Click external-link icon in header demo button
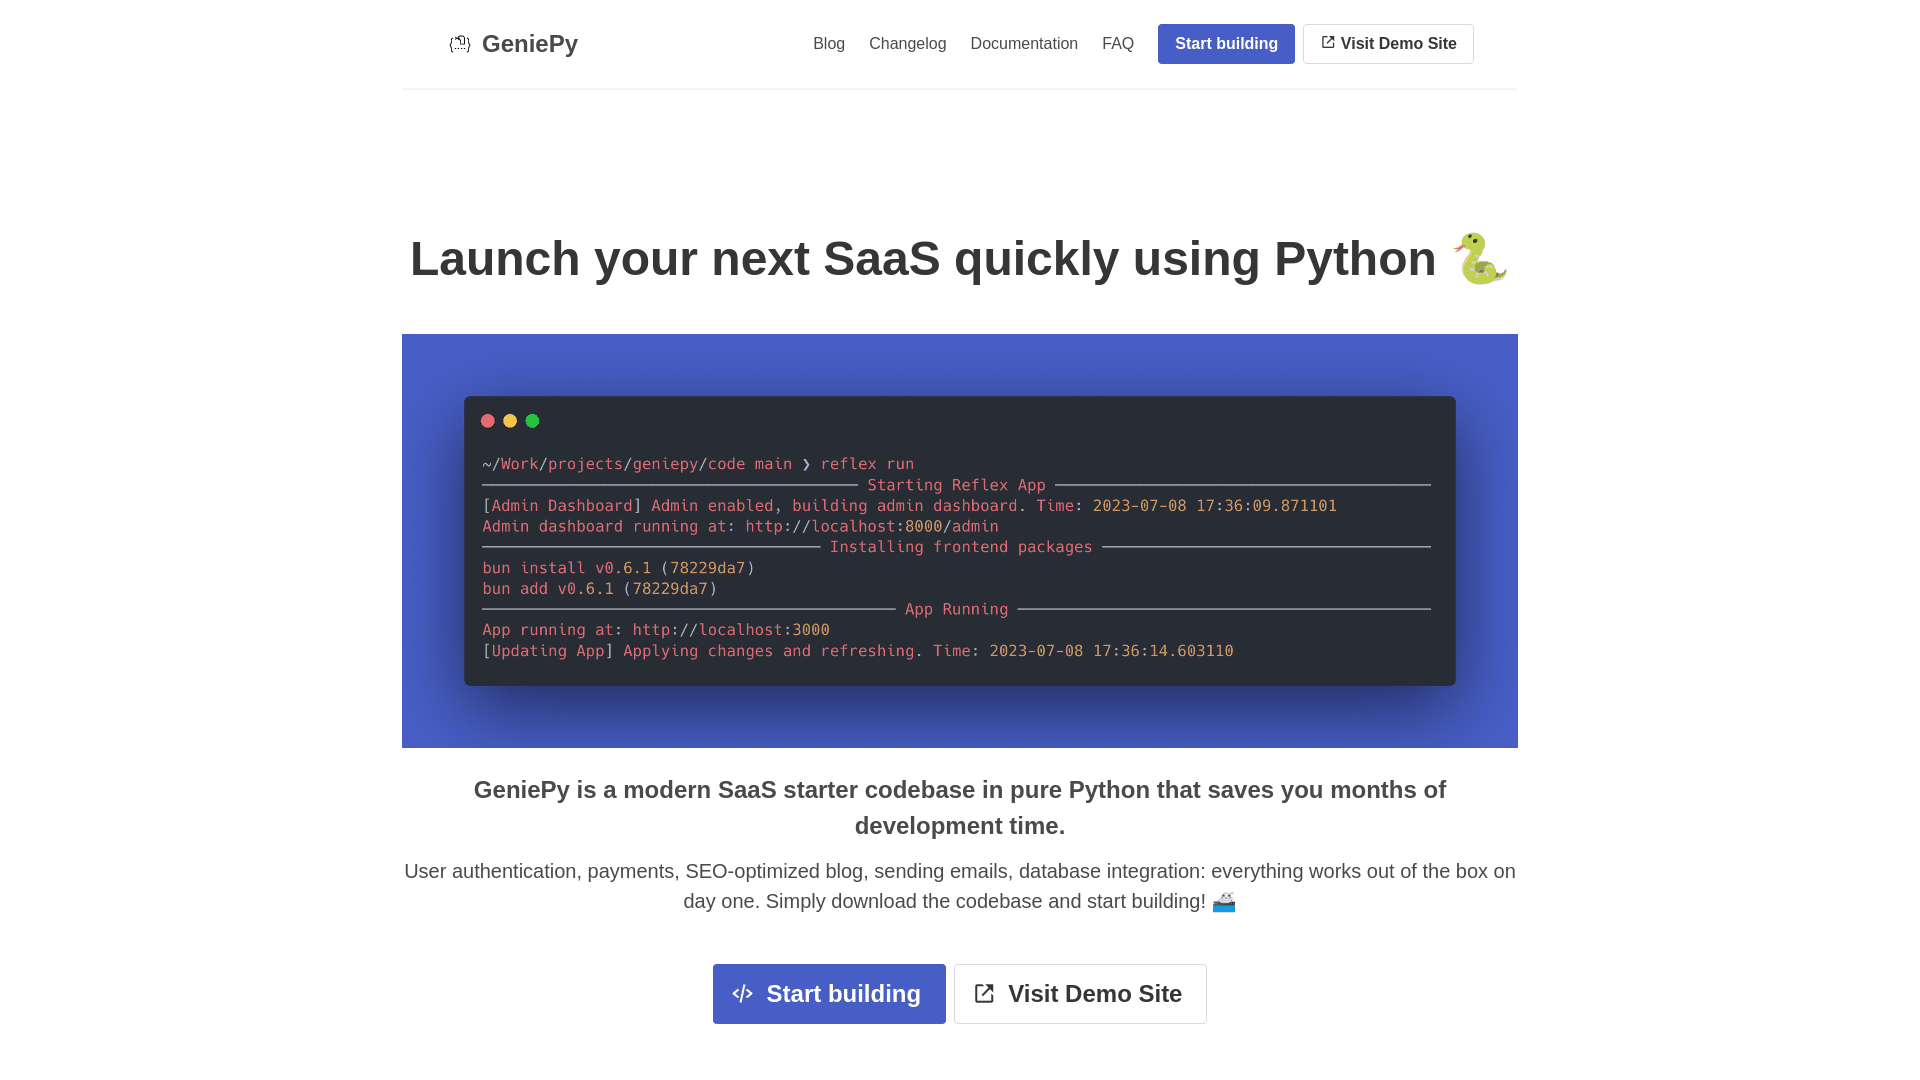Screen dimensions: 1920x1080 pyautogui.click(x=1328, y=43)
